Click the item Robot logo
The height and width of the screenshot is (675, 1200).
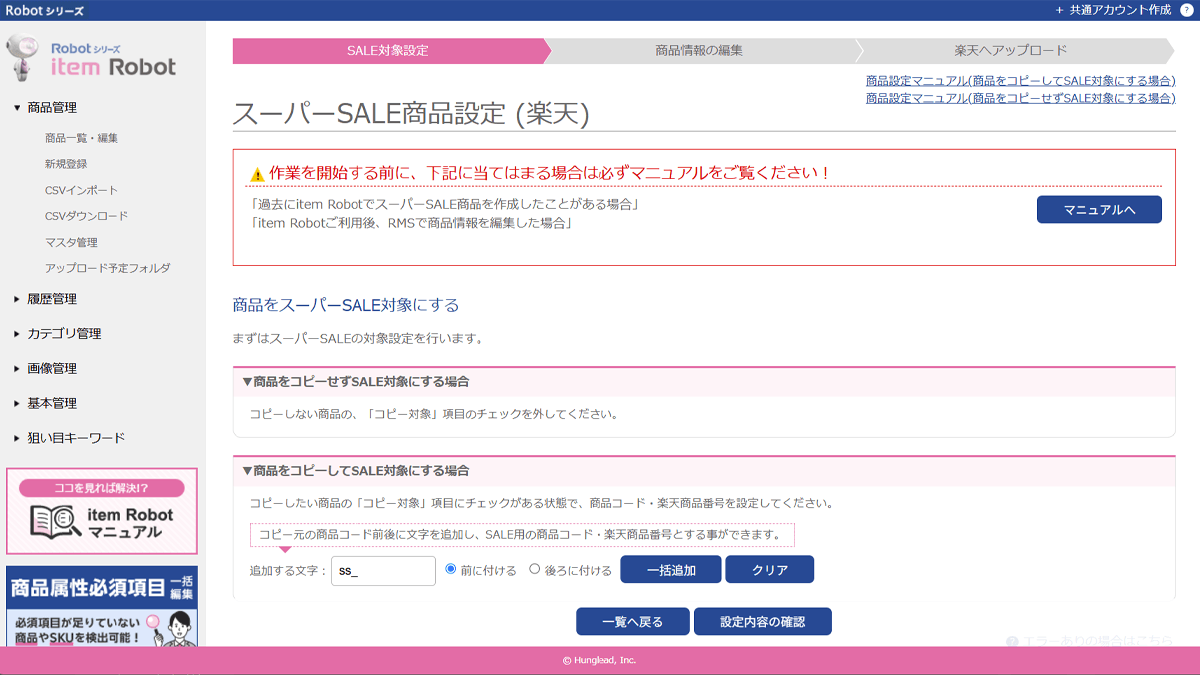[92, 59]
